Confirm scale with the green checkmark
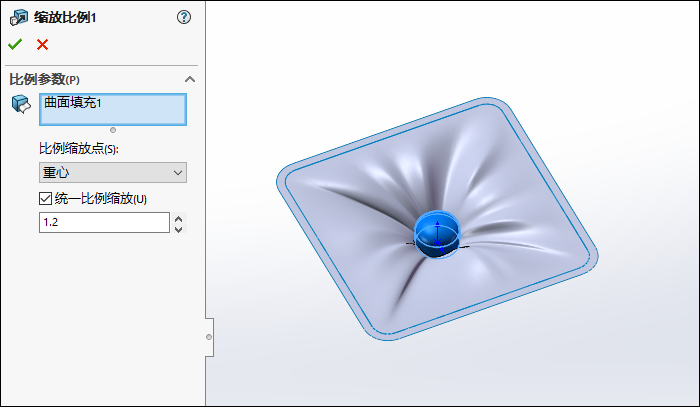Viewport: 700px width, 407px height. tap(15, 44)
